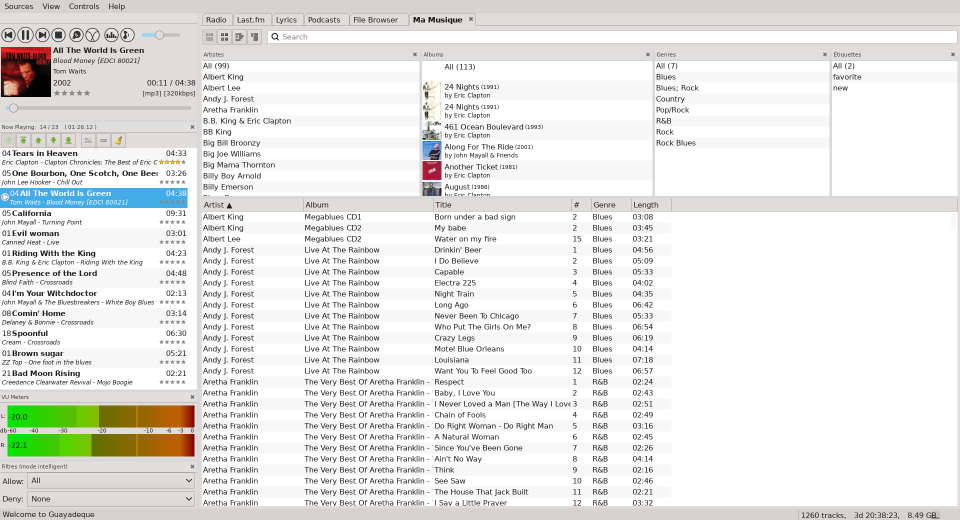Randomize the Now Playing playlist order
960x520 pixels.
coord(88,140)
